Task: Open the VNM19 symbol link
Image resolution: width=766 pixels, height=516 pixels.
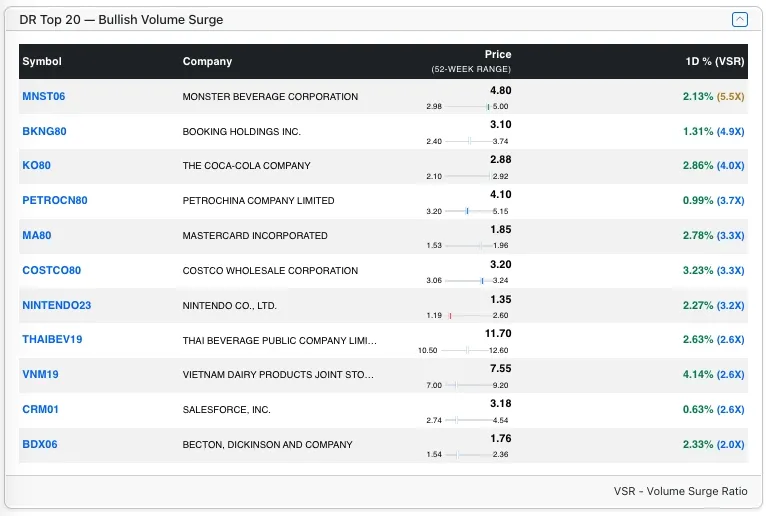Action: [x=40, y=375]
